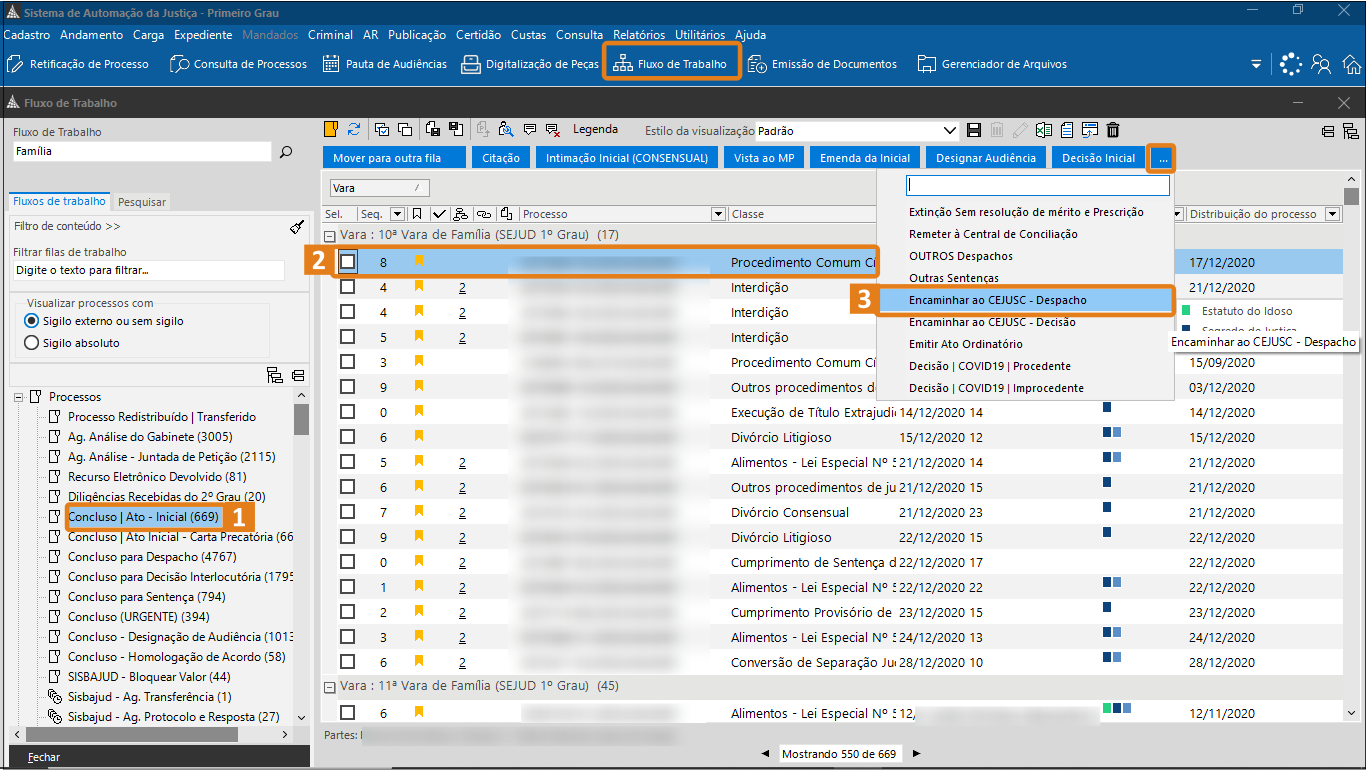Viewport: 1367px width, 770px height.
Task: Check the box for the Divórcio Litigioso 15/12/2020 row
Action: [347, 437]
